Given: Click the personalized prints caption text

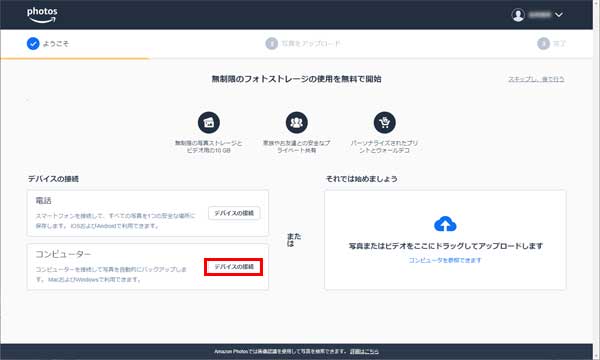Looking at the screenshot, I should [385, 147].
